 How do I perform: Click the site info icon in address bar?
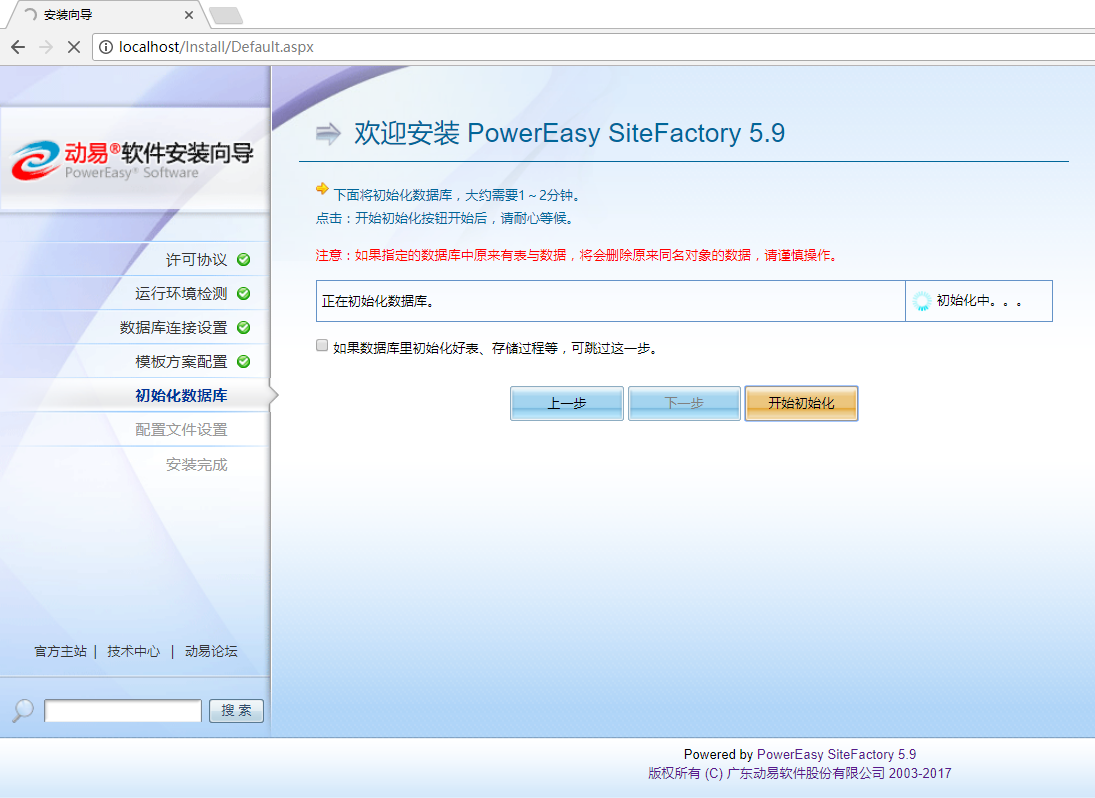(x=106, y=47)
